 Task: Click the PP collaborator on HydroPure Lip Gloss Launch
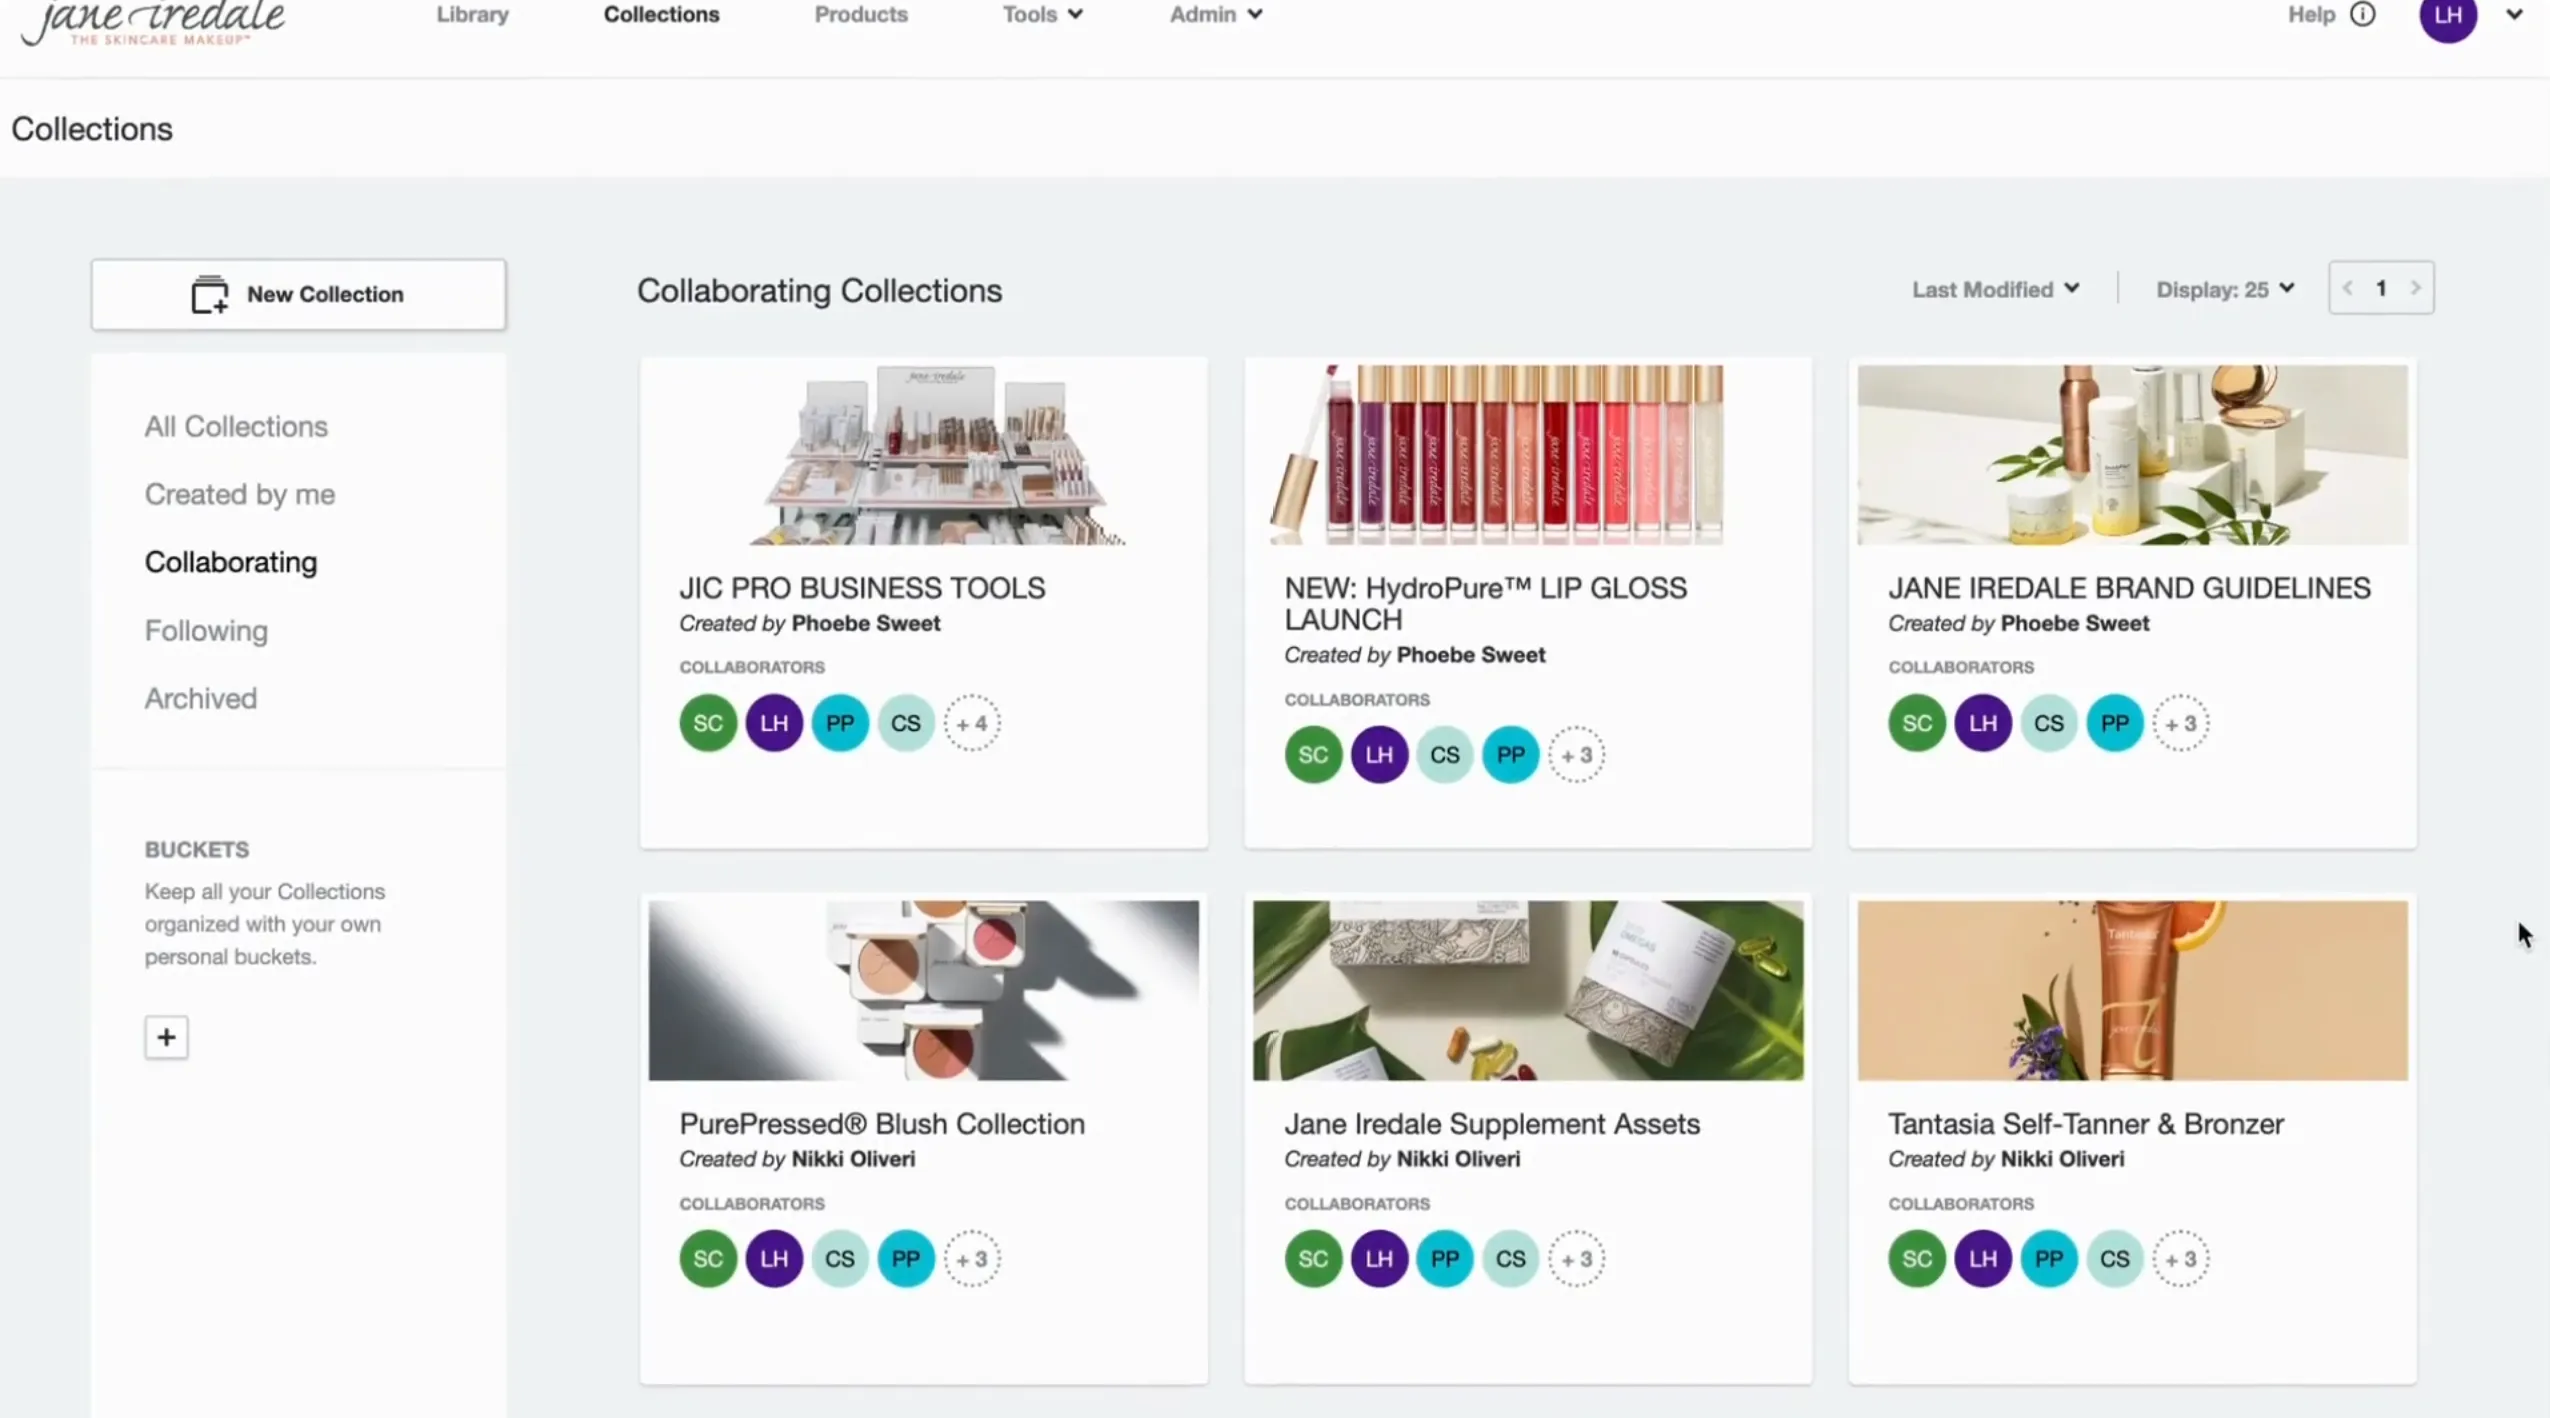pos(1511,755)
